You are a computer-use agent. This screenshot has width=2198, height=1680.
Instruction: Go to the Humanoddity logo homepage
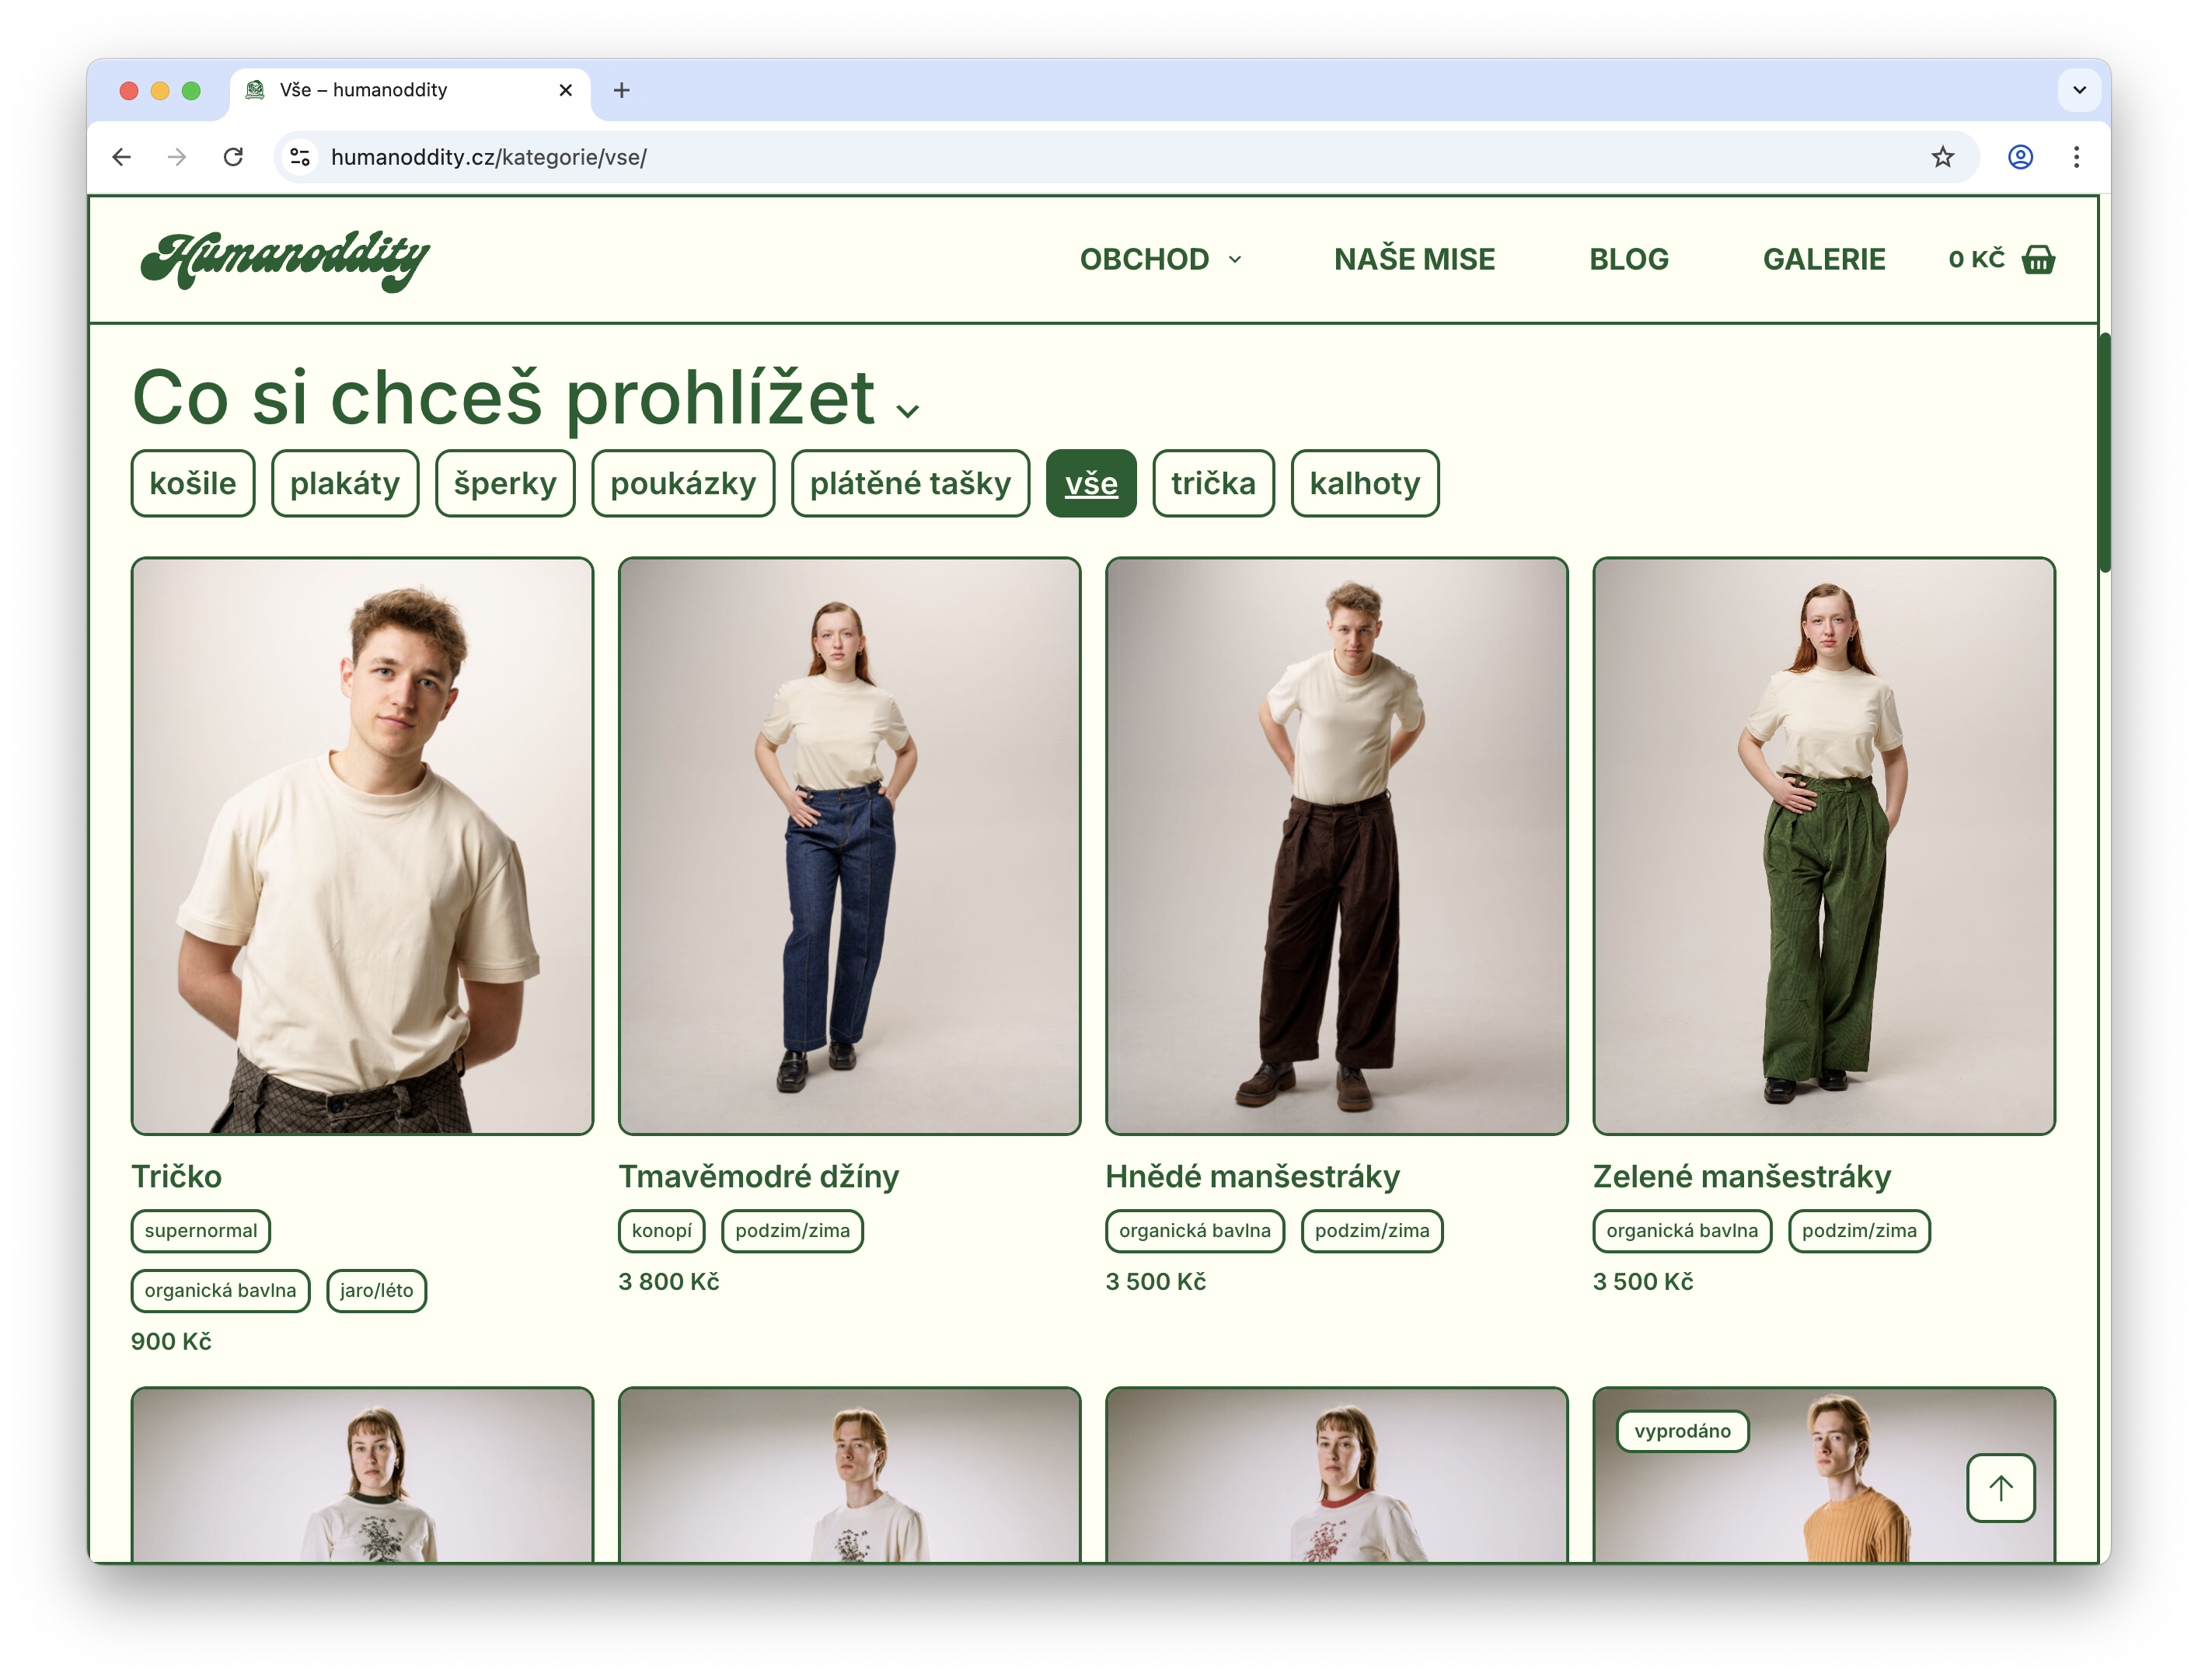(x=285, y=260)
